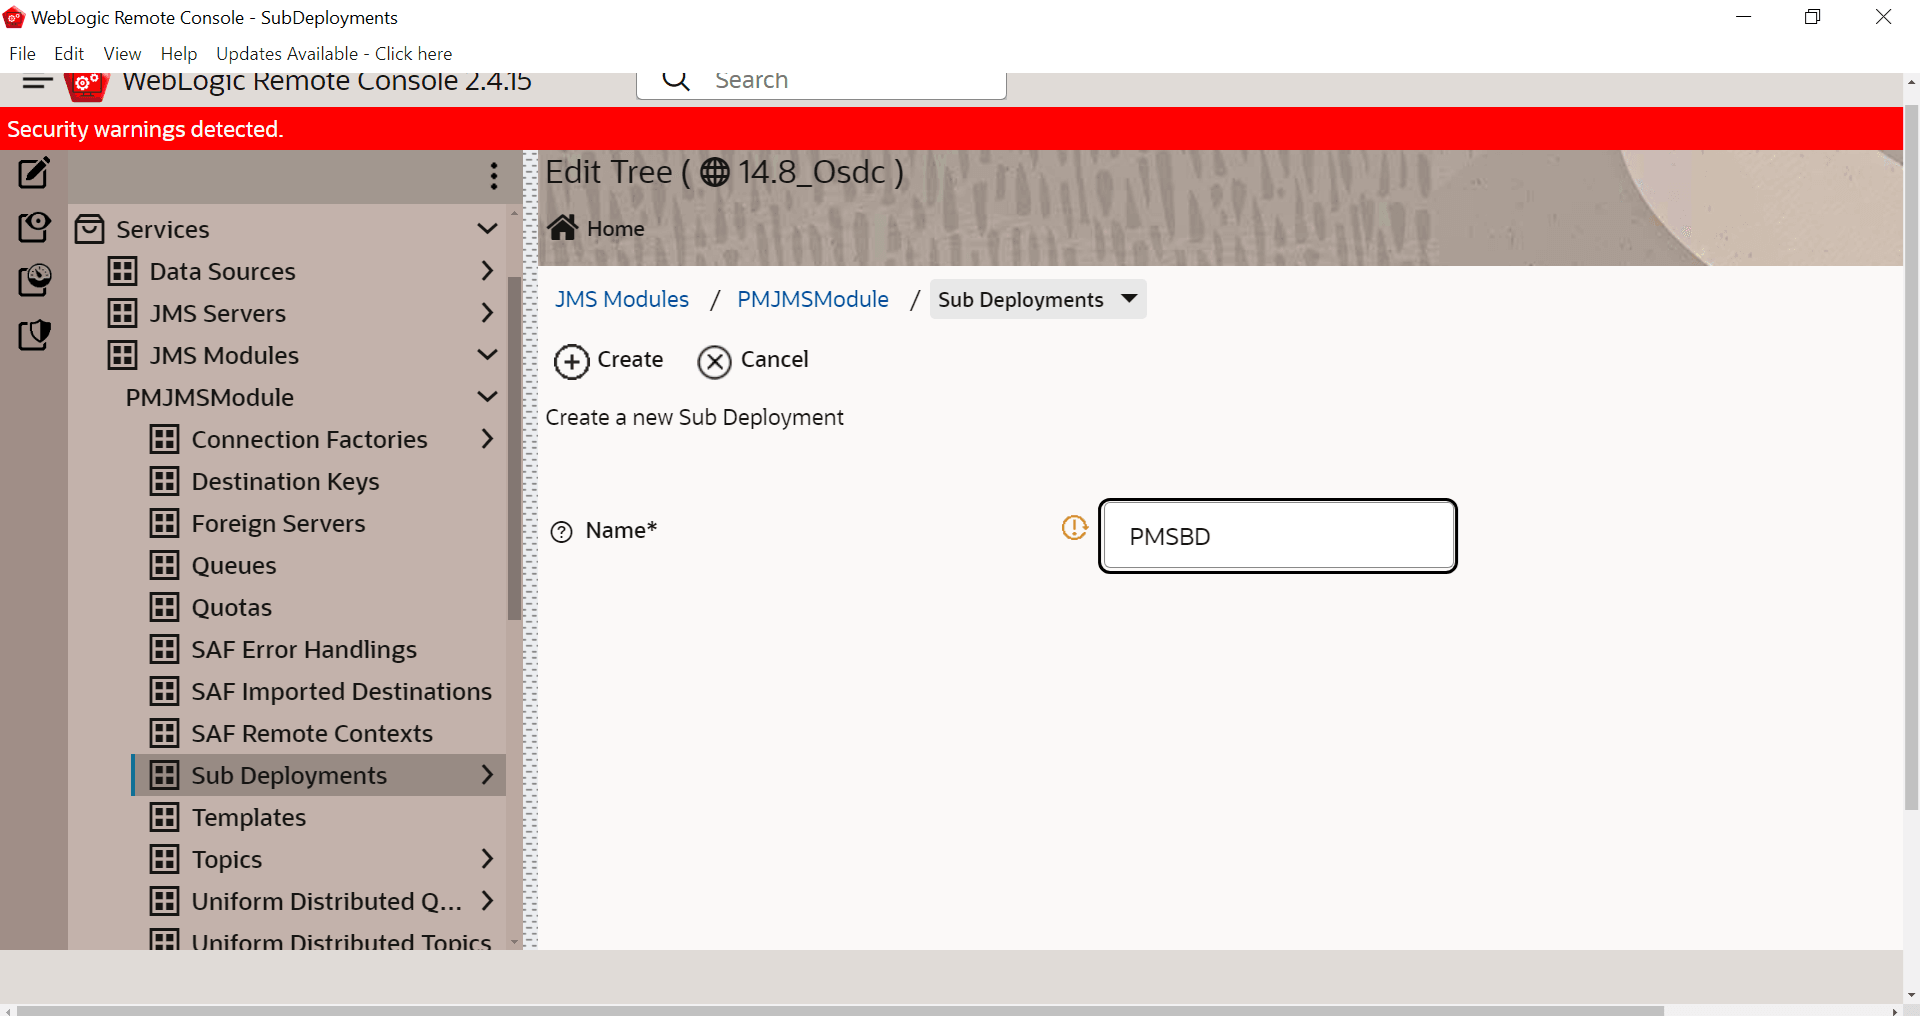Click the Security warnings detected banner
The height and width of the screenshot is (1016, 1920).
pos(951,129)
